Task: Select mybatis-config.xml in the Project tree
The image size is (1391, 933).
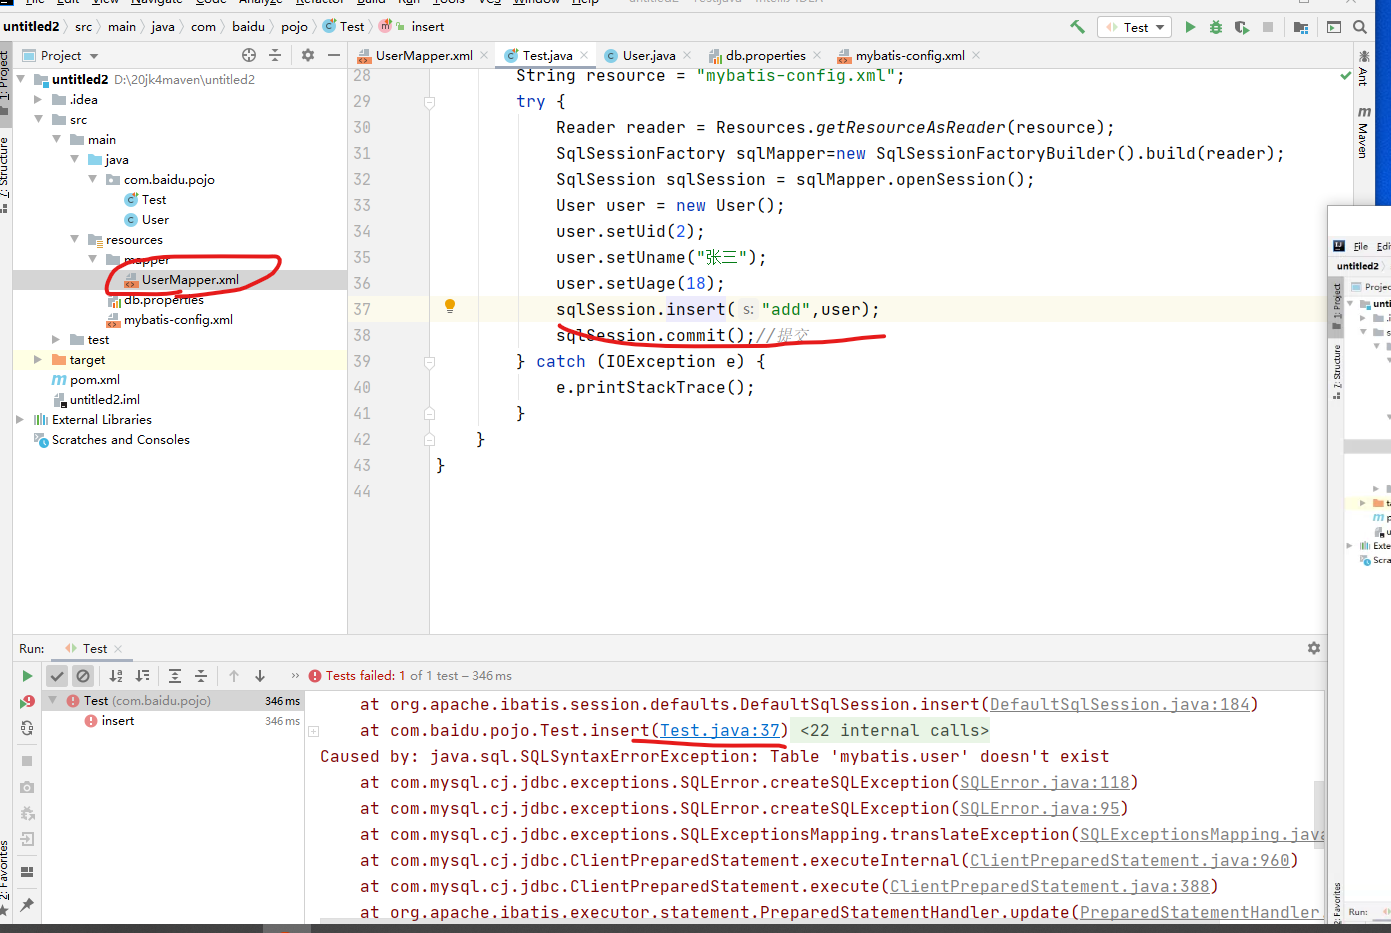Action: point(178,319)
